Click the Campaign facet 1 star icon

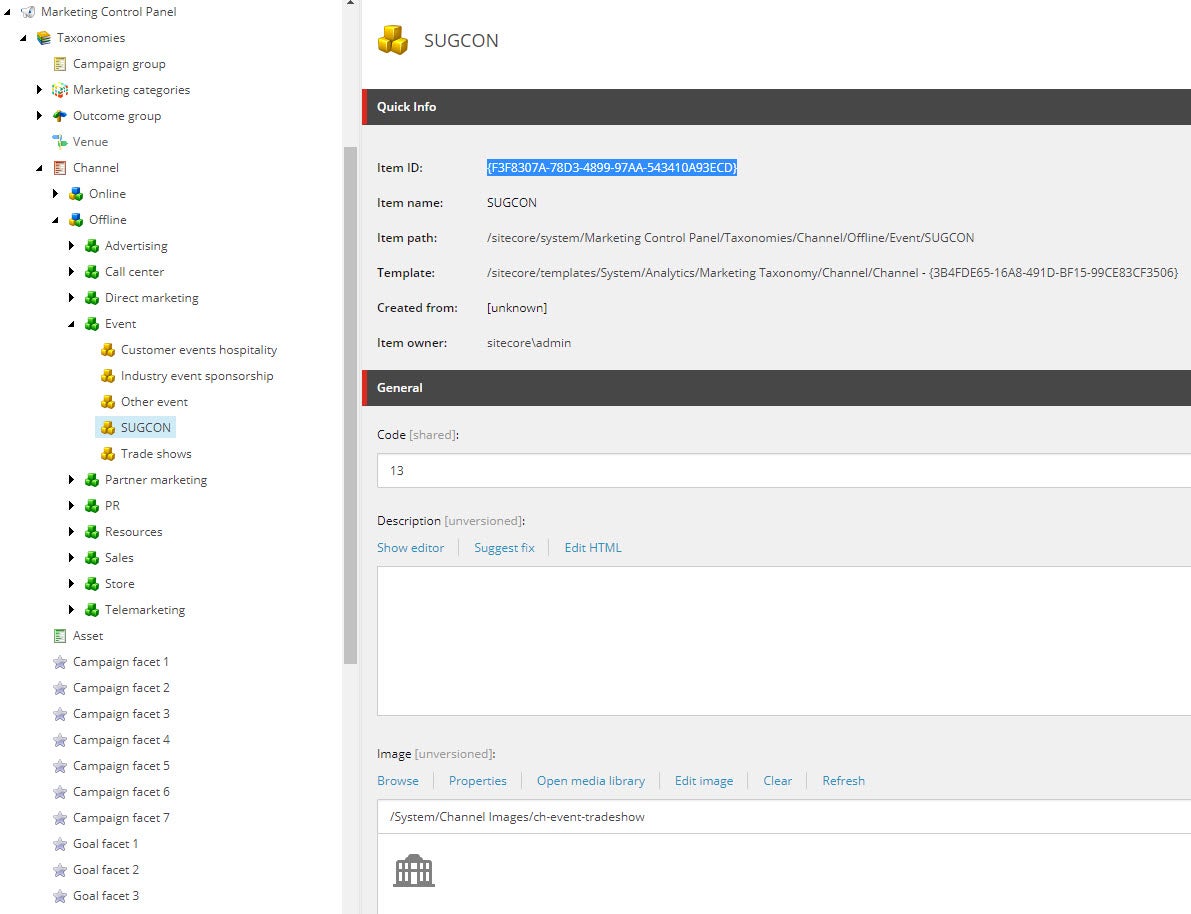coord(58,661)
